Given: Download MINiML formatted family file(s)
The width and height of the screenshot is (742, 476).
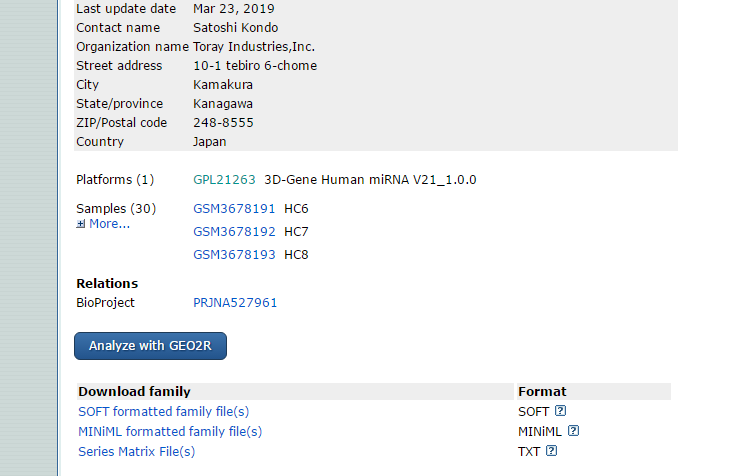Looking at the screenshot, I should pyautogui.click(x=170, y=432).
